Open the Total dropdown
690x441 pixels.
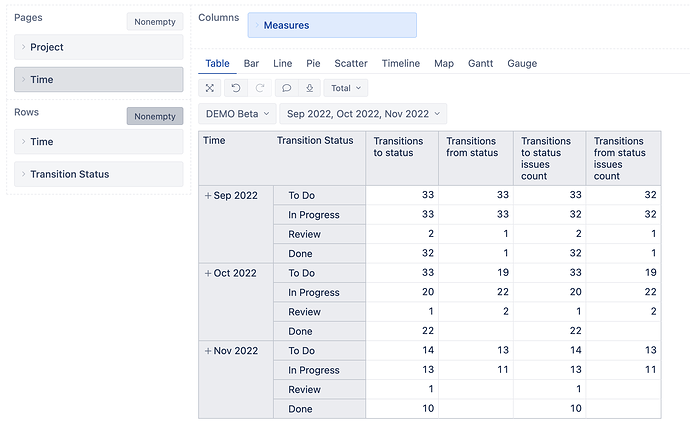[x=346, y=88]
